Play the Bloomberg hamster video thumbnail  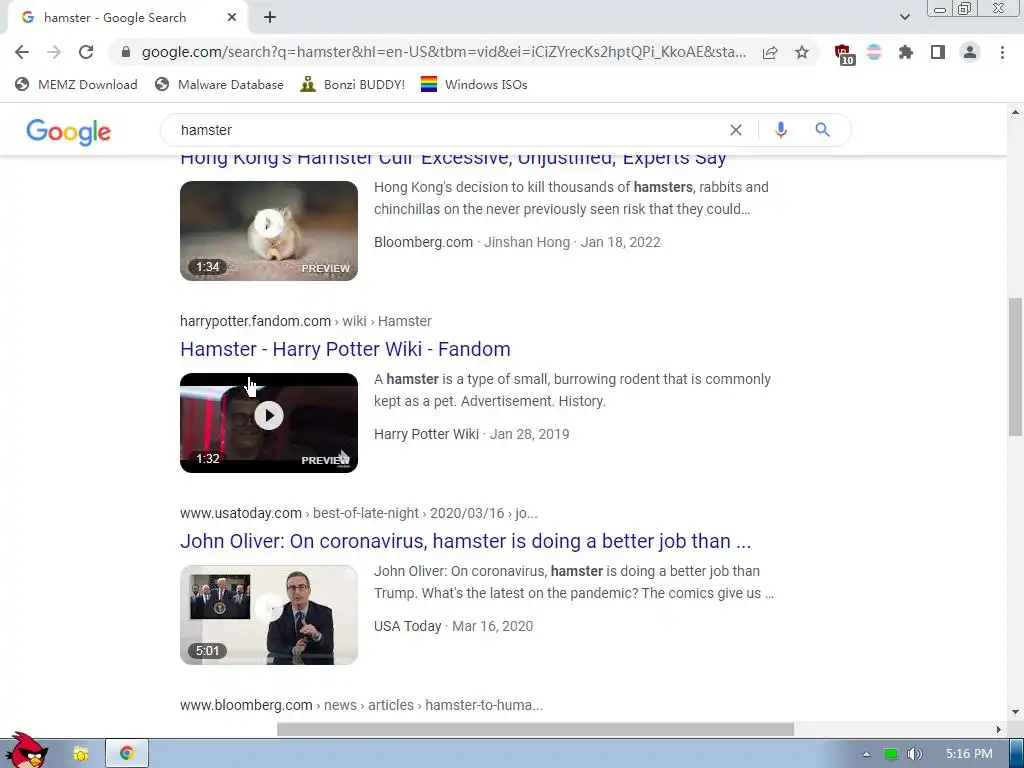tap(269, 231)
